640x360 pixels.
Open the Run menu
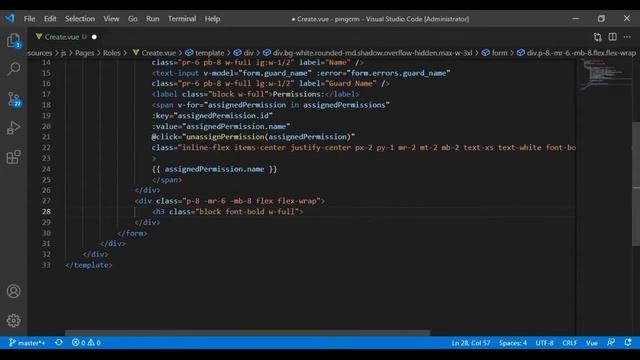(x=153, y=19)
